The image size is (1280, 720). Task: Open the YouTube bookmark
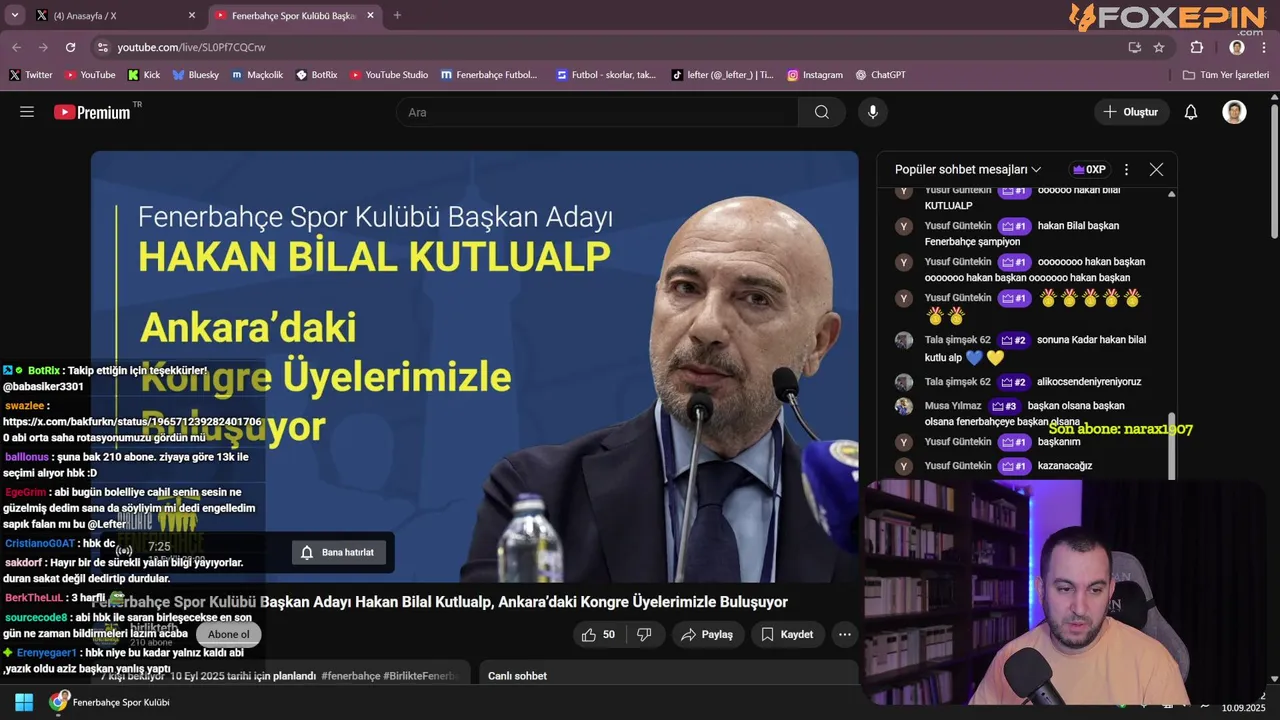[x=90, y=75]
